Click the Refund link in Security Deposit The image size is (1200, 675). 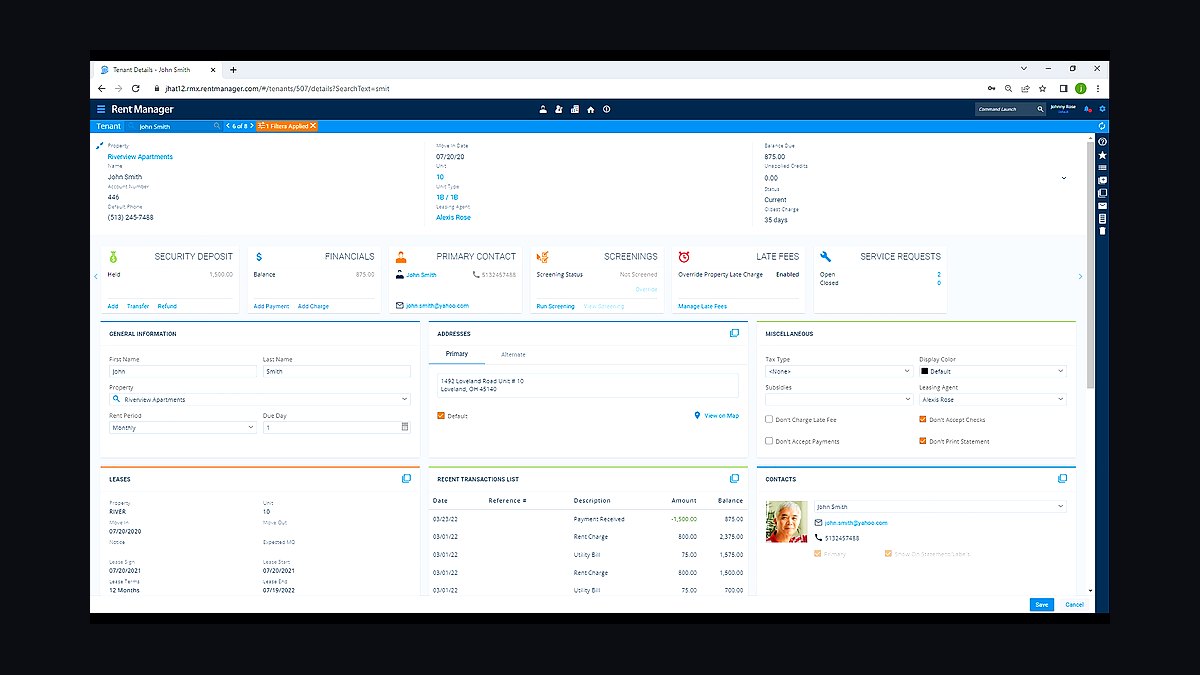click(x=167, y=306)
